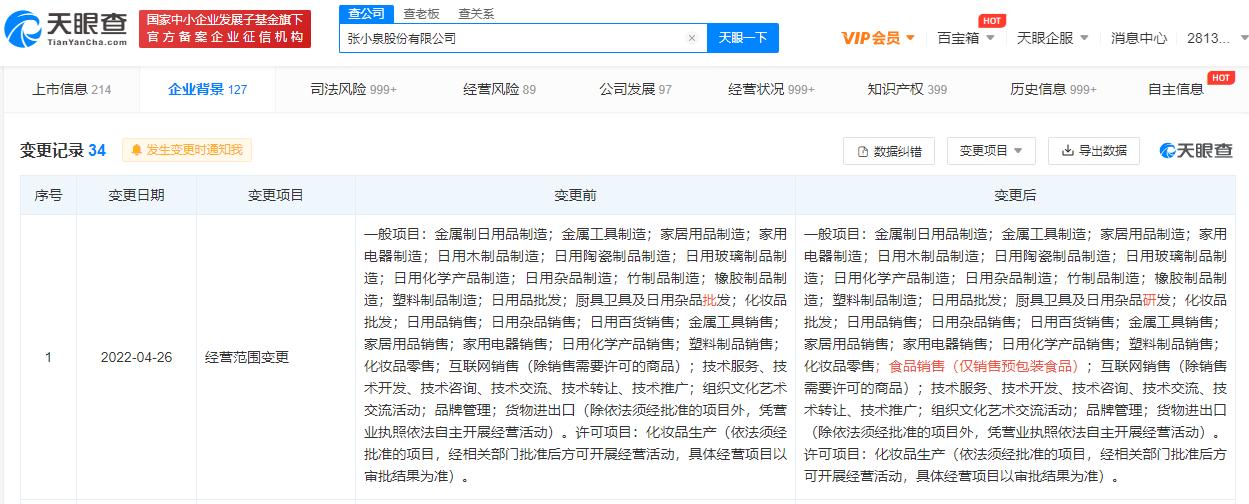Open the 公司发展 tab

(636, 89)
